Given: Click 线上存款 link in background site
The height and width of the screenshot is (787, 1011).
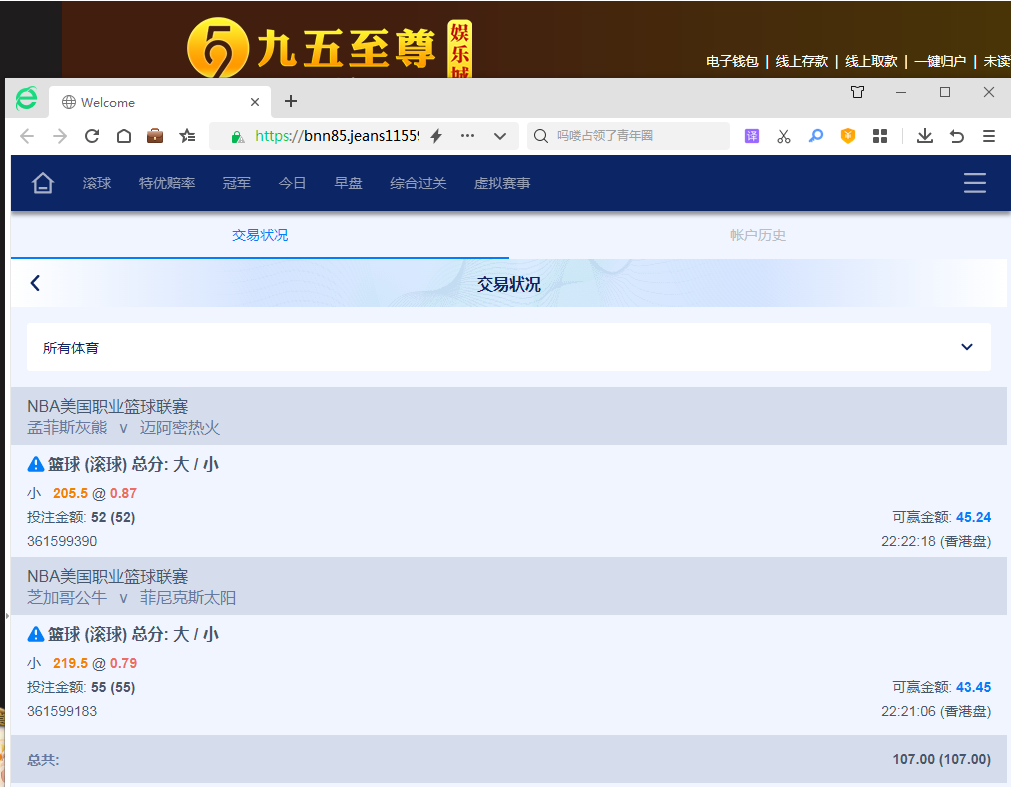Looking at the screenshot, I should (x=801, y=61).
